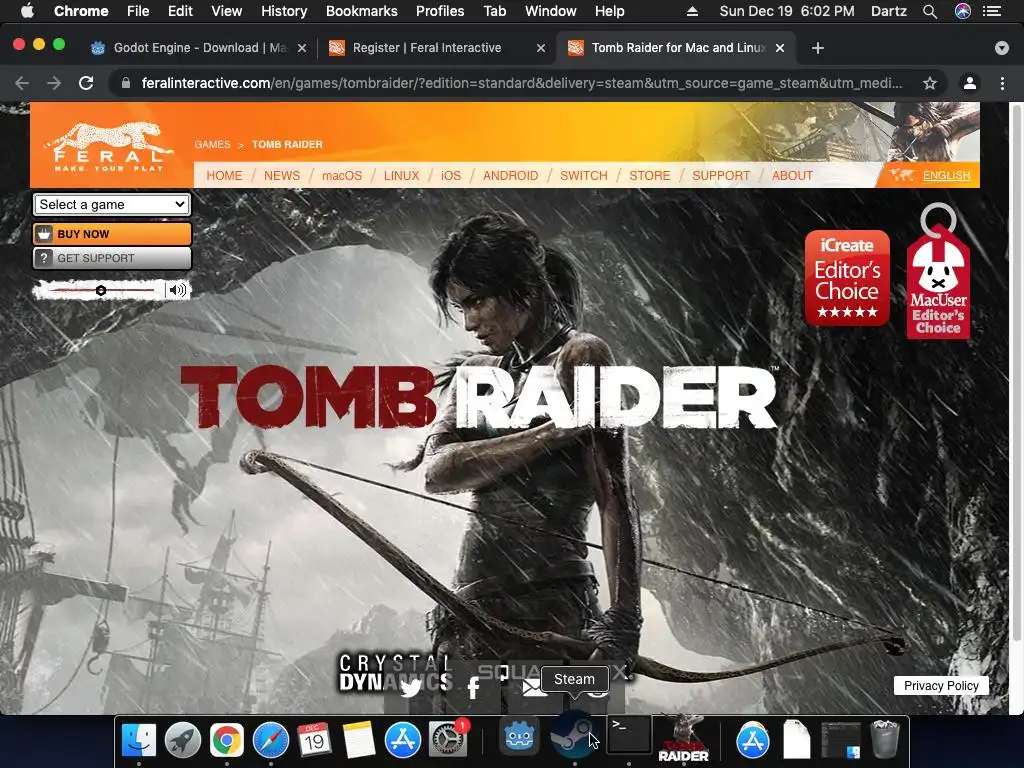The width and height of the screenshot is (1024, 768).
Task: Click GAMES breadcrumb link
Action: point(212,144)
